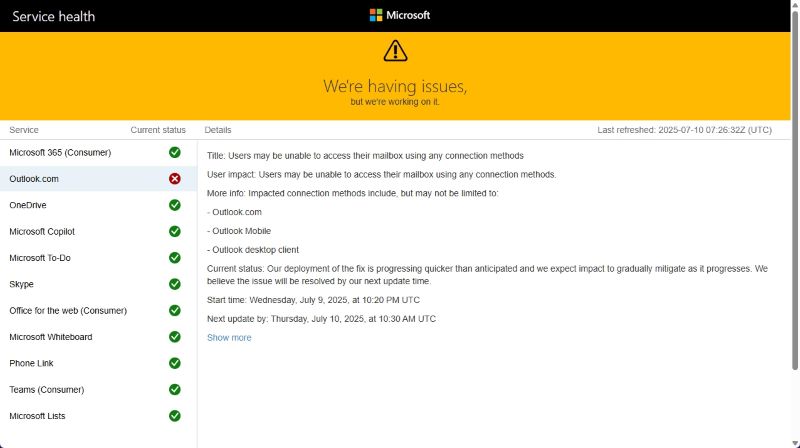Click green check icon for Microsoft 365 (Consumer)
Image resolution: width=800 pixels, height=448 pixels.
tap(174, 153)
